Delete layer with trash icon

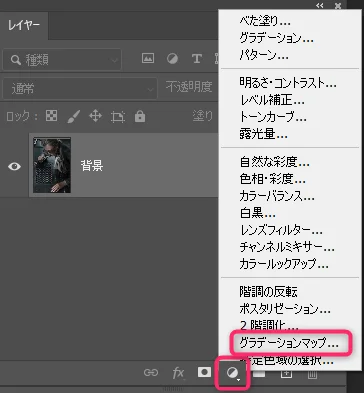[x=312, y=374]
